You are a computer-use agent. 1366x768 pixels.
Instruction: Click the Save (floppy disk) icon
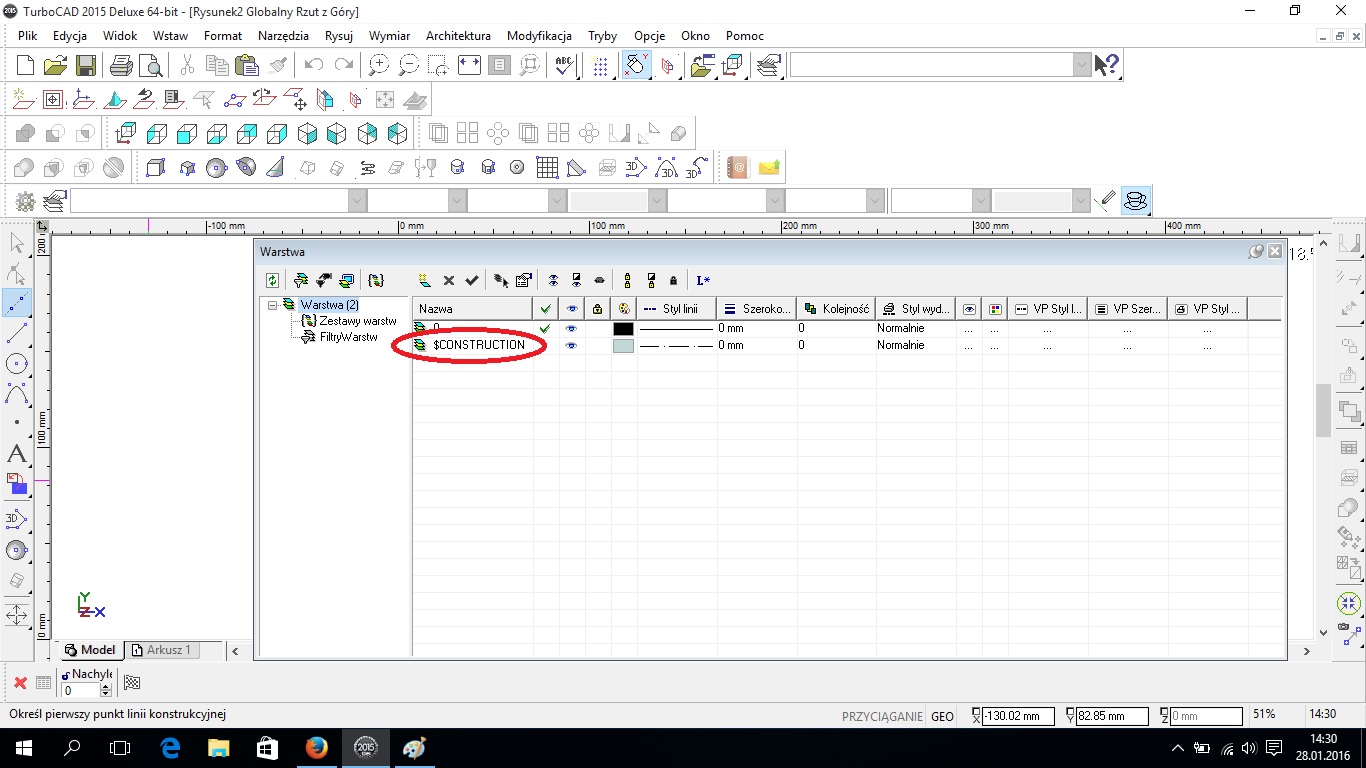click(x=86, y=66)
